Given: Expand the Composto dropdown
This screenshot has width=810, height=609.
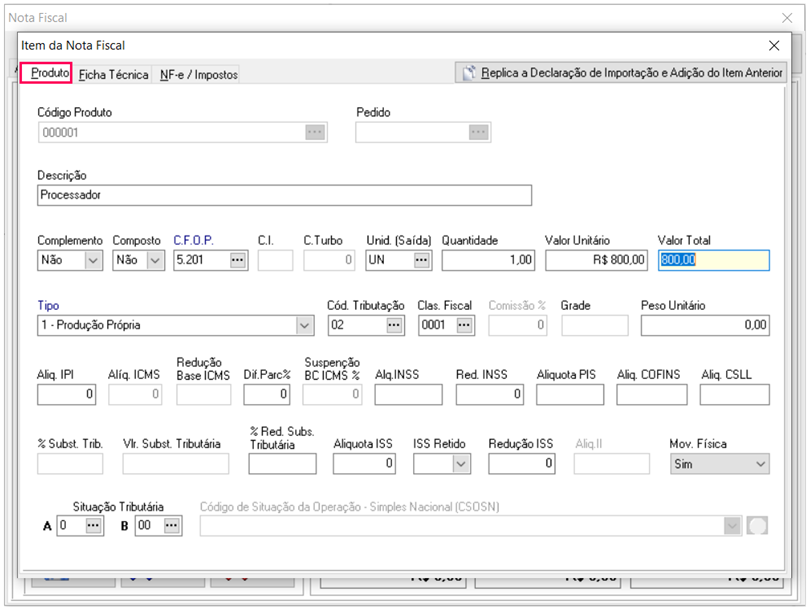Looking at the screenshot, I should (155, 260).
